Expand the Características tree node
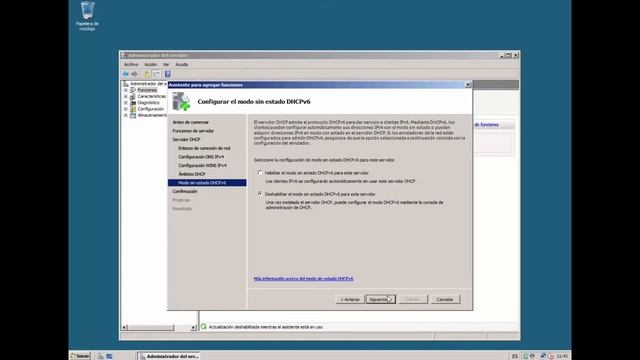Image resolution: width=640 pixels, height=360 pixels. coord(126,96)
